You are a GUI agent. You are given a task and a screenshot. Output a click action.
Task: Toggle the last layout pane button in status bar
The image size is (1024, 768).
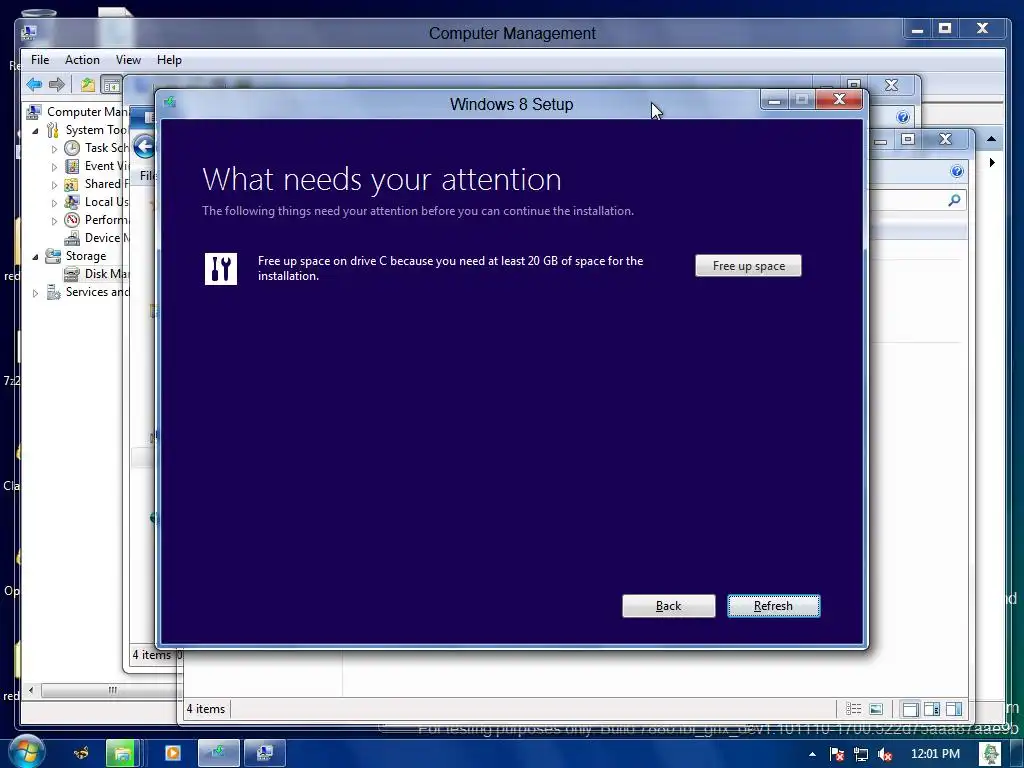[953, 709]
